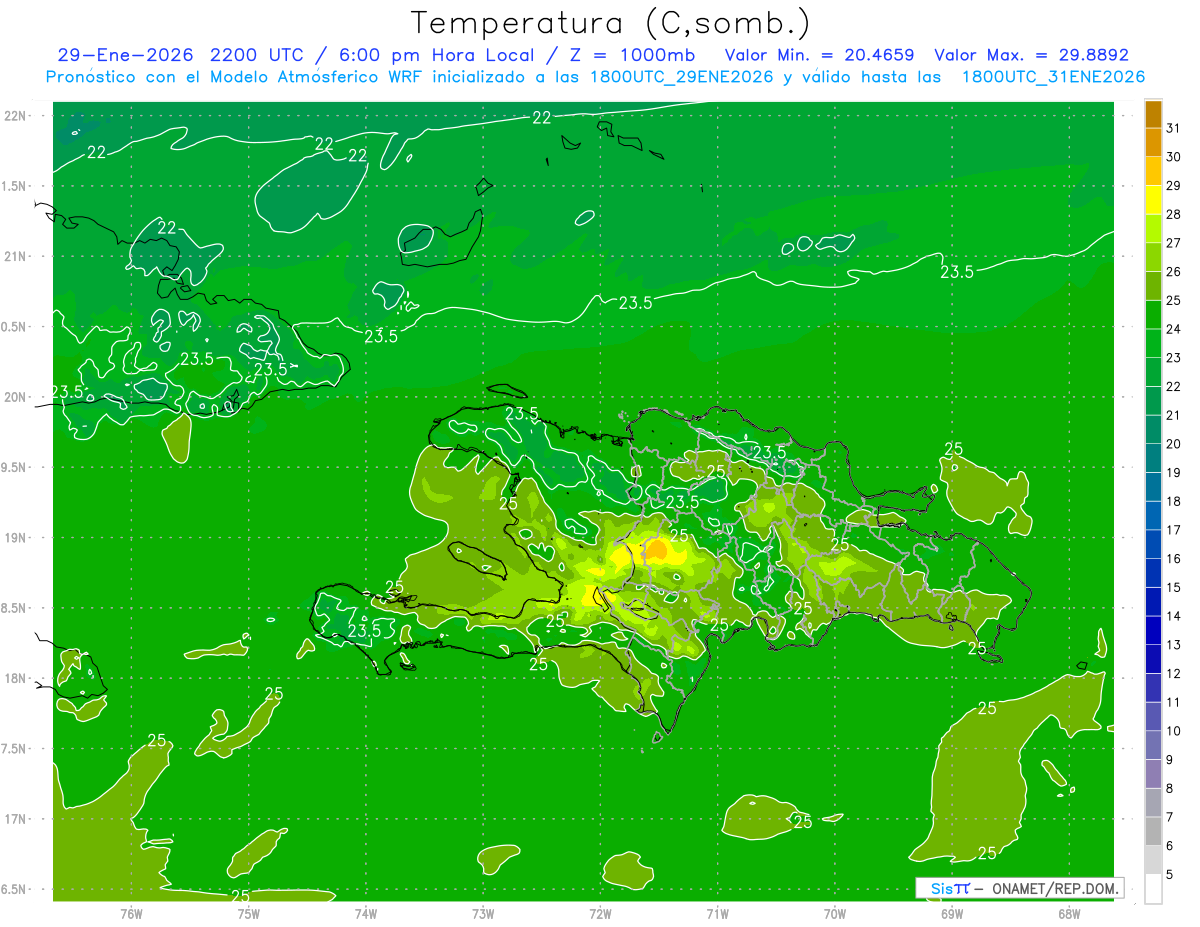Click the '18N' latitude axis label
Image resolution: width=1200 pixels, height=927 pixels.
click(x=16, y=678)
